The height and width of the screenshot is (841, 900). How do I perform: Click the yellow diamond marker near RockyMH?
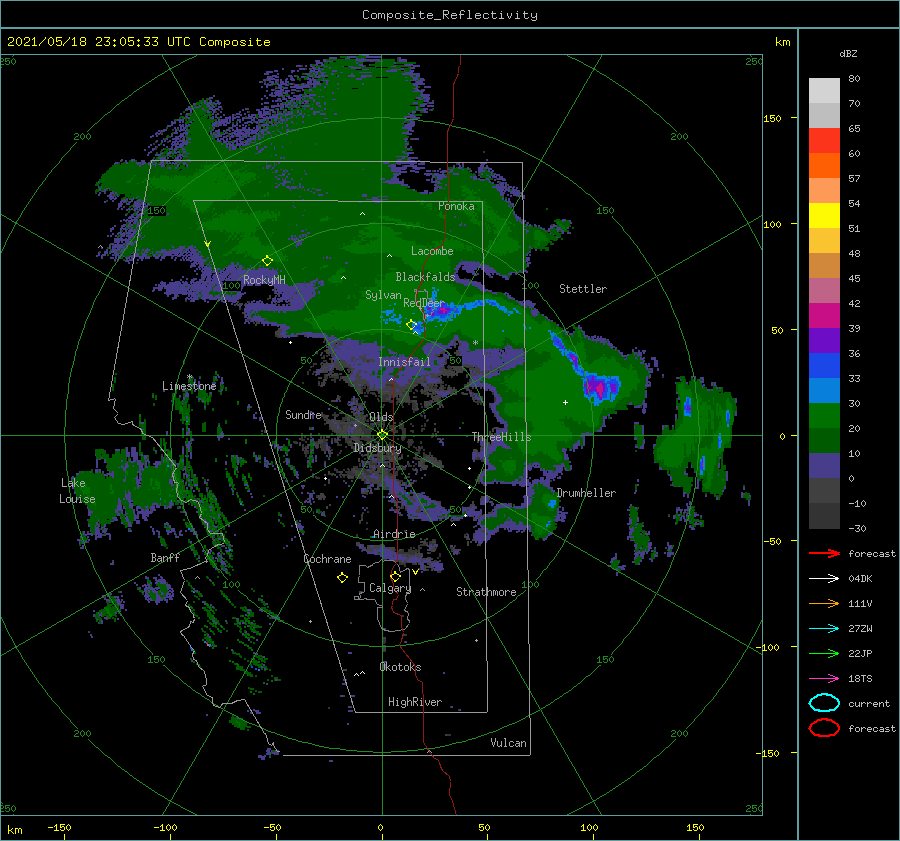(267, 261)
